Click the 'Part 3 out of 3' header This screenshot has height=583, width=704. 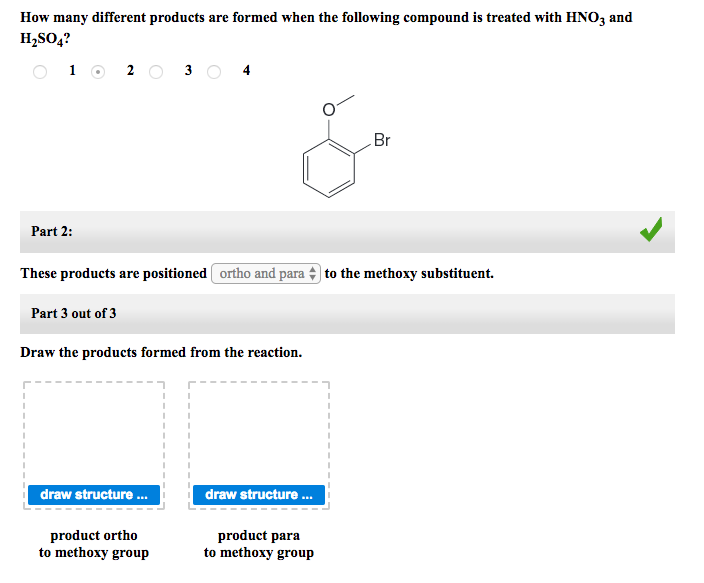pos(347,314)
